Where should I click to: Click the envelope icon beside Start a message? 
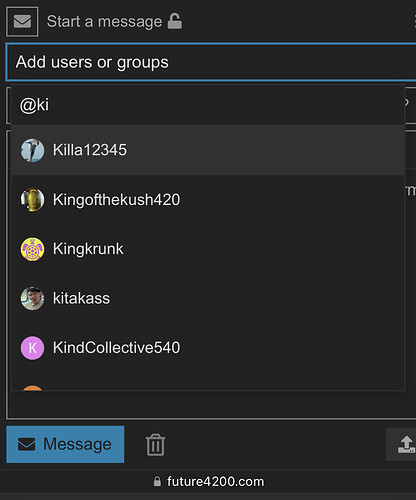(x=22, y=22)
